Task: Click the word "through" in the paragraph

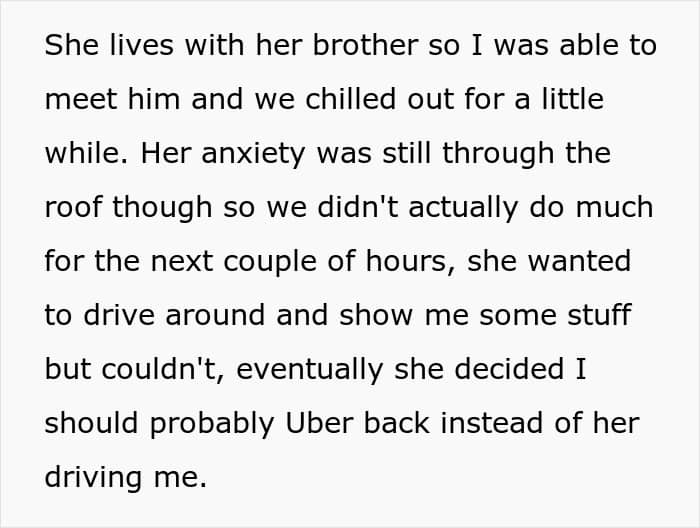Action: point(498,154)
